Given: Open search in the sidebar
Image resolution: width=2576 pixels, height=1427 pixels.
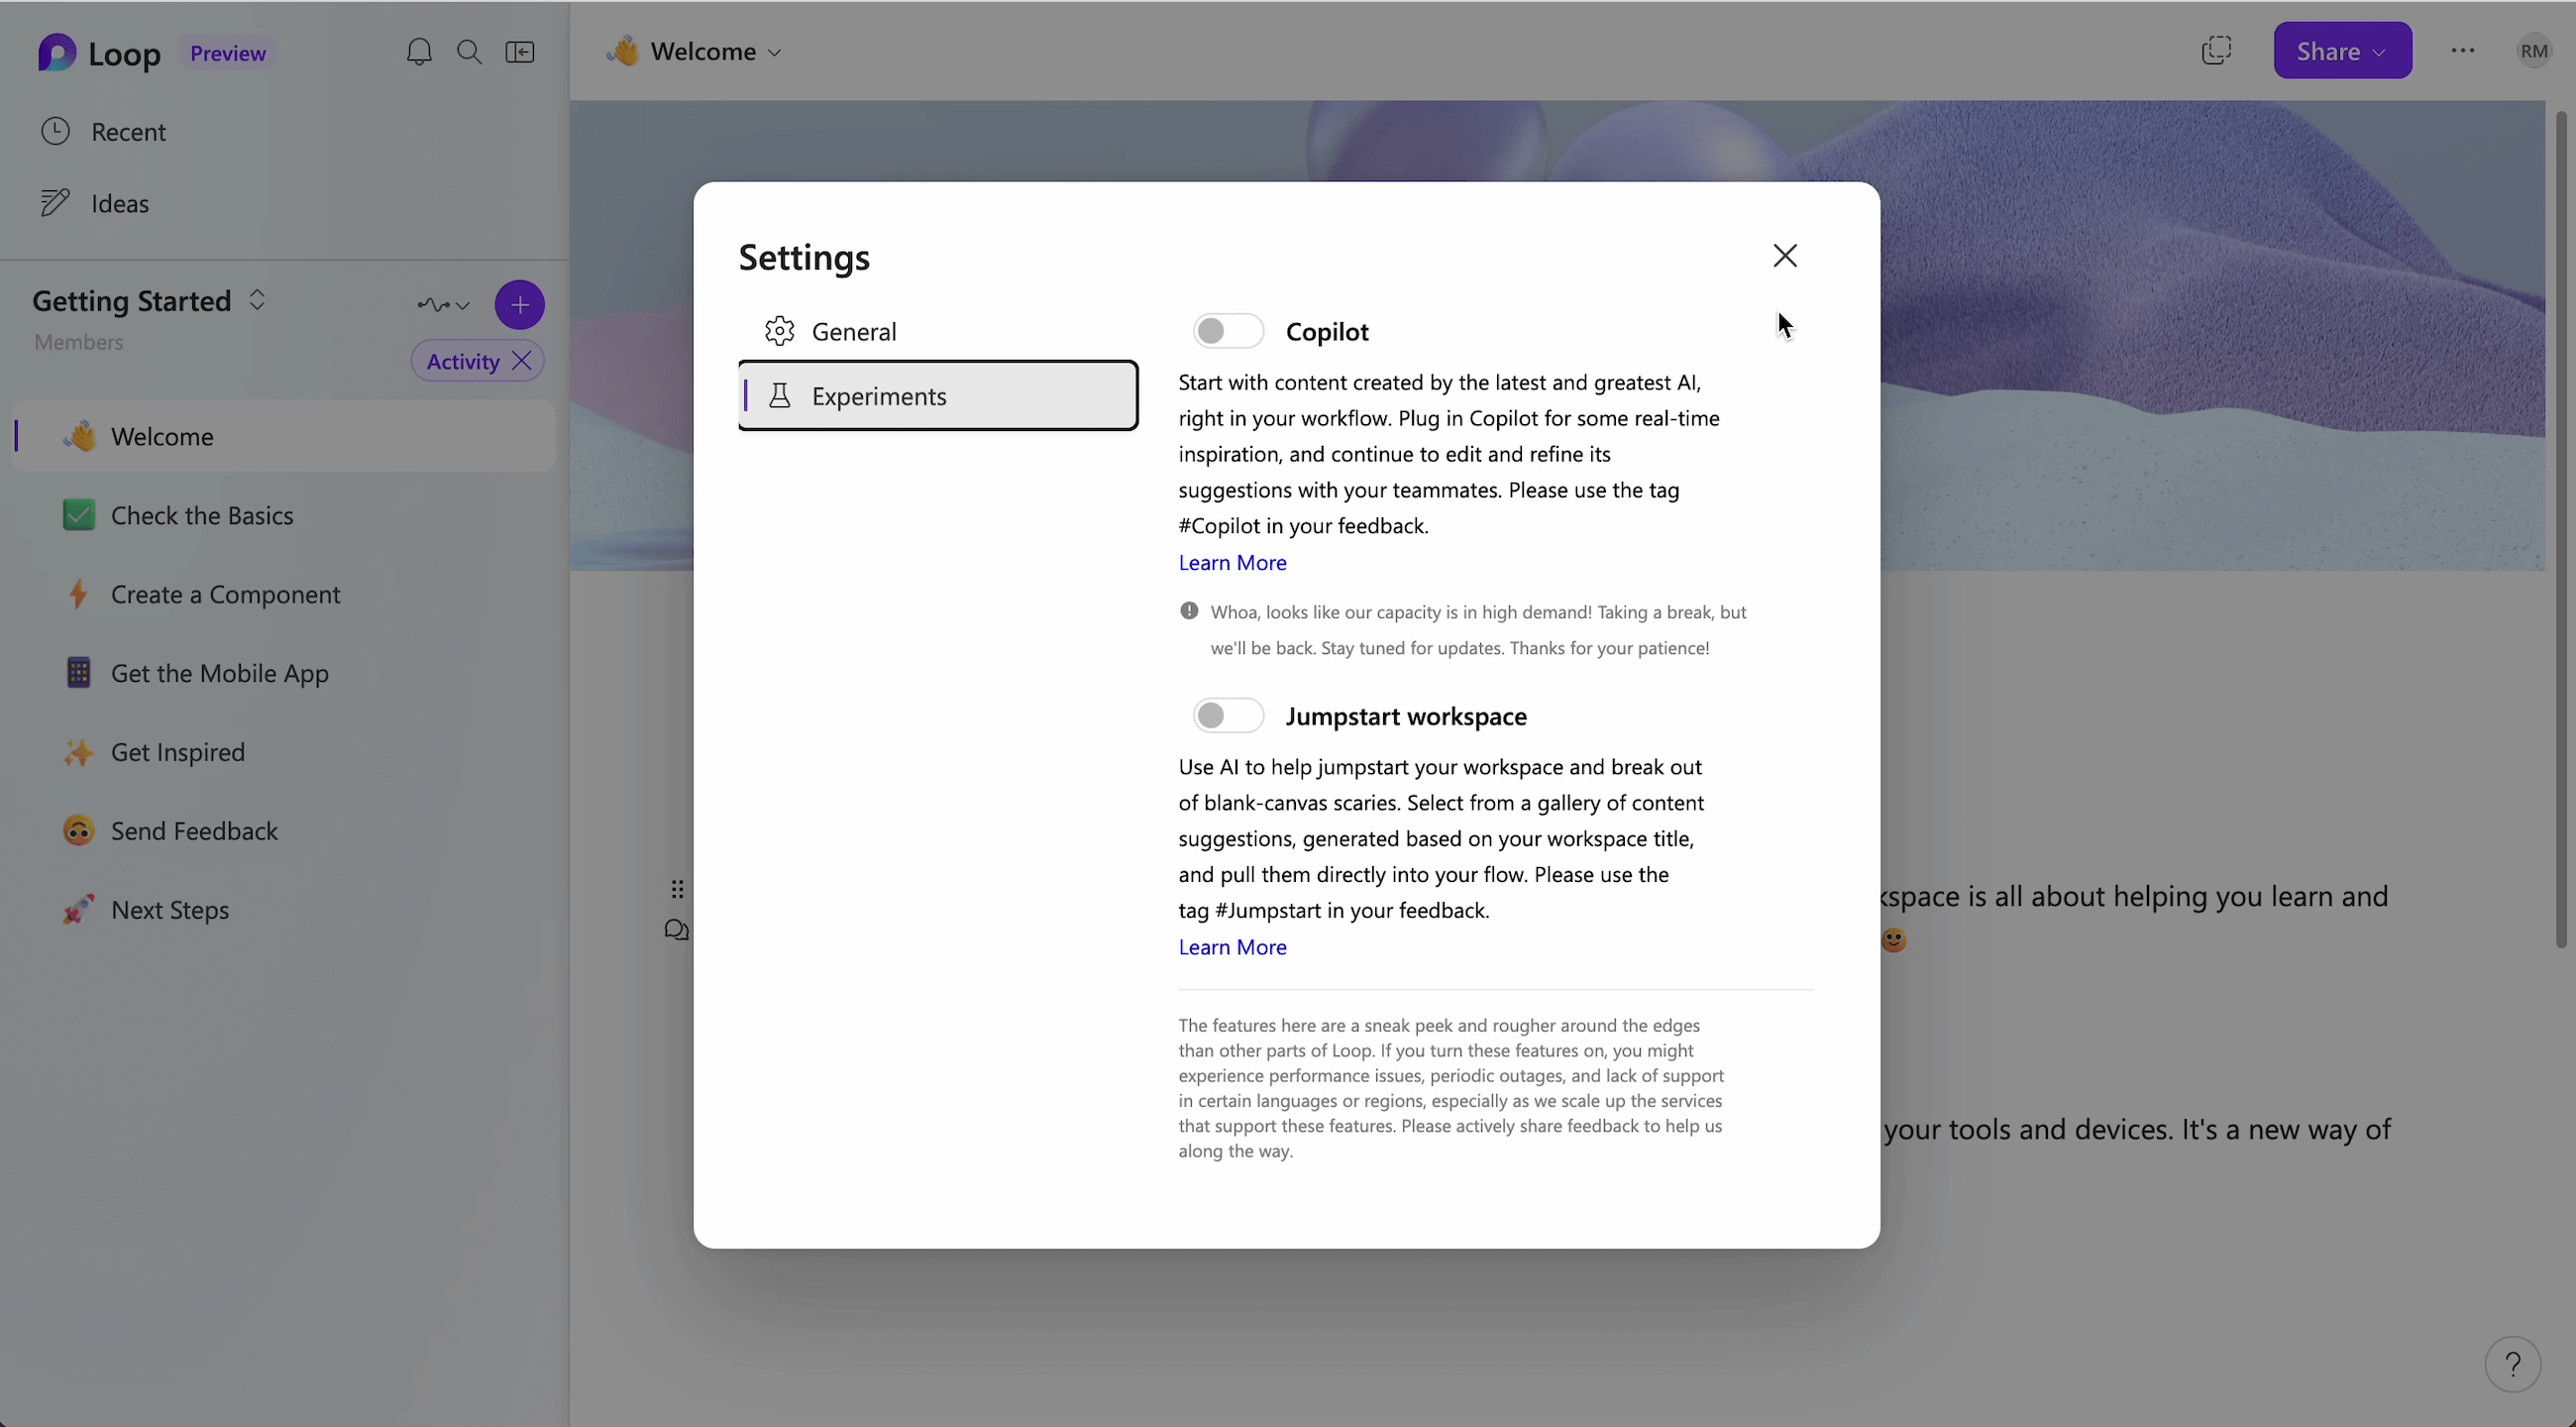Looking at the screenshot, I should pos(469,51).
